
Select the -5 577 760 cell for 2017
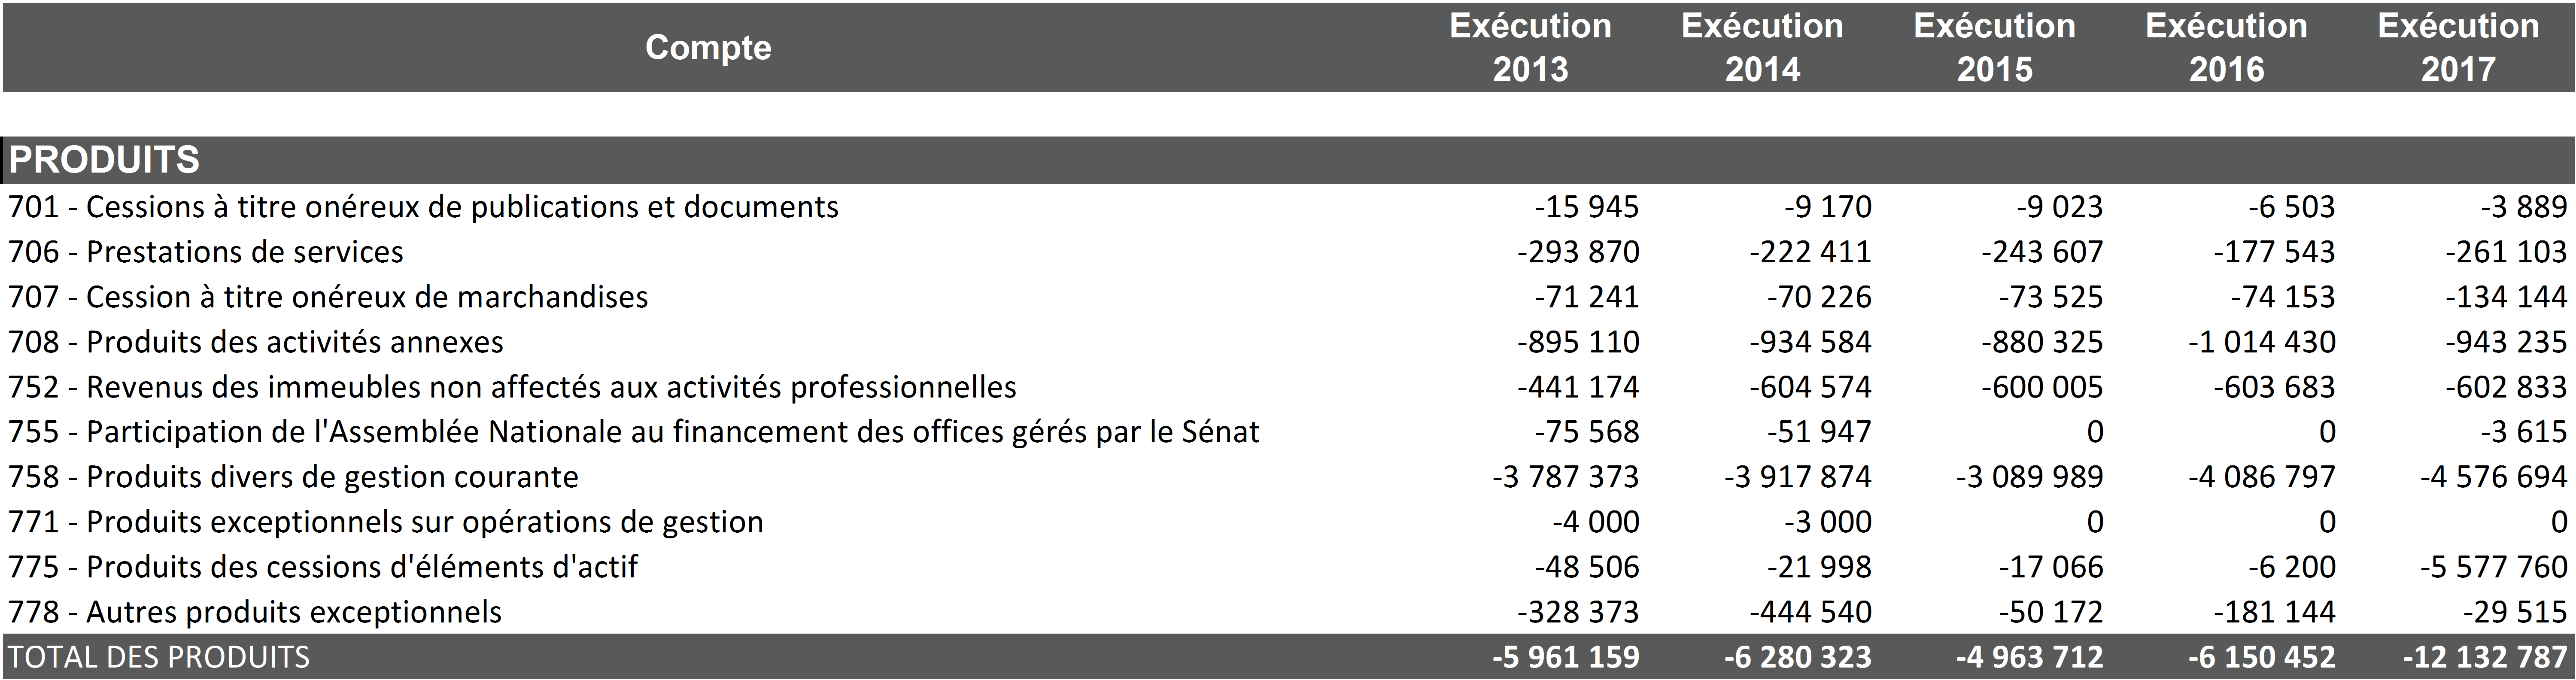point(2493,567)
